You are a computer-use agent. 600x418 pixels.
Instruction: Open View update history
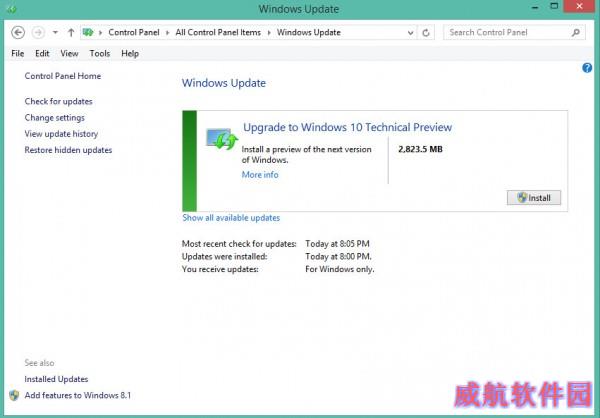[x=61, y=134]
